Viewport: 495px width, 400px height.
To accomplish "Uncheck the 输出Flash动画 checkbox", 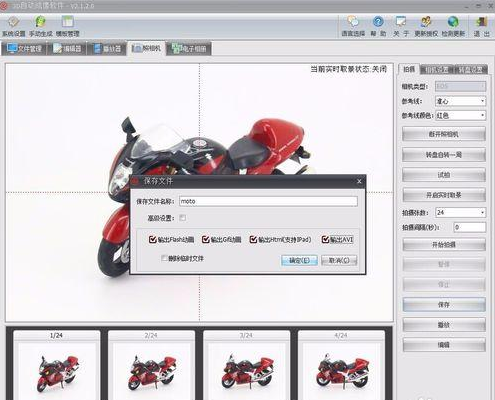I will click(153, 239).
